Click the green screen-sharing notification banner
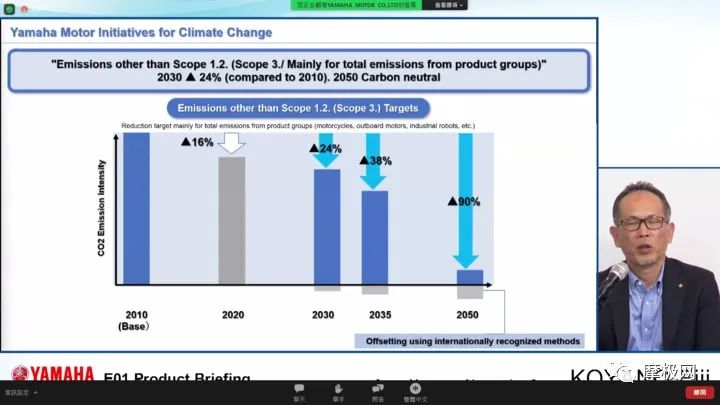The height and width of the screenshot is (405, 720). pyautogui.click(x=356, y=5)
